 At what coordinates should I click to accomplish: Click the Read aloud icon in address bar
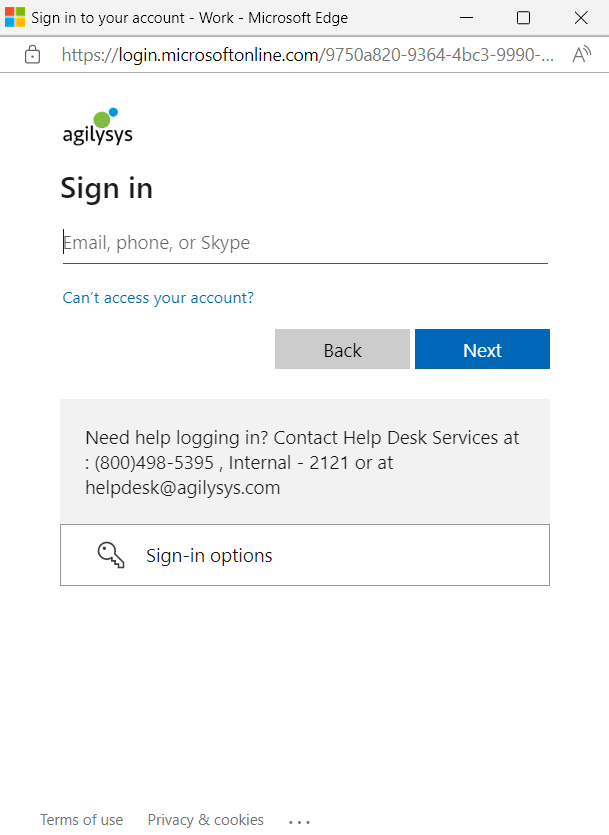[x=581, y=55]
